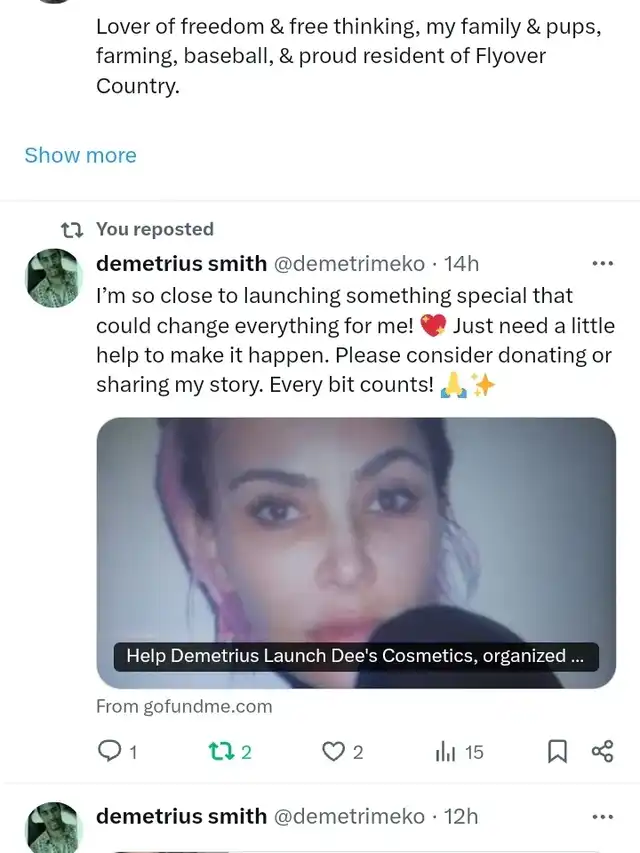
Task: Open replies on the Dee's Cosmetics post
Action: (108, 752)
